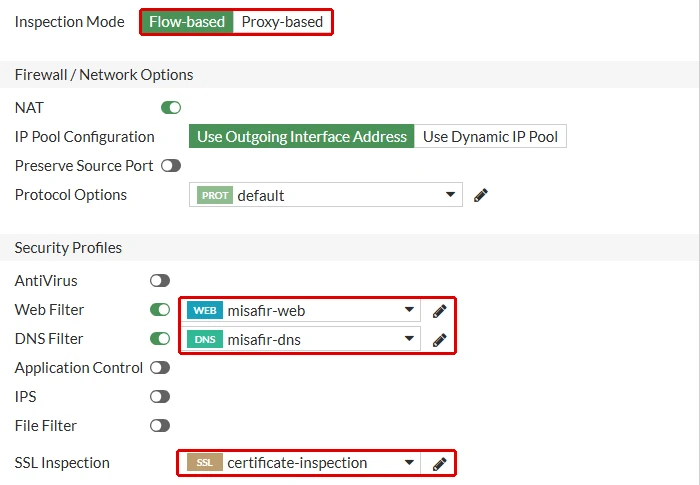Viewport: 700px width, 485px height.
Task: Click the Security Profiles section header
Action: coord(68,248)
